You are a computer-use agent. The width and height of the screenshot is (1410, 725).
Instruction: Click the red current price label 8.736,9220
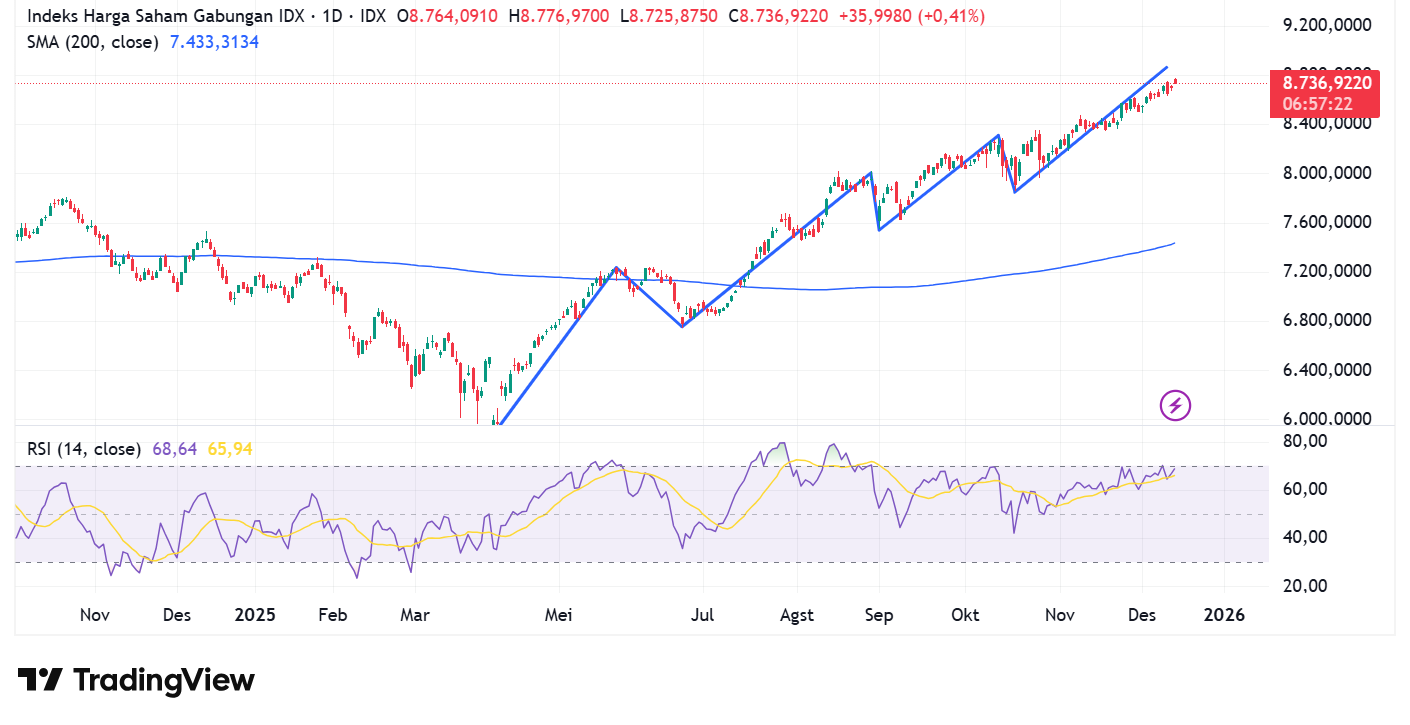[1326, 83]
